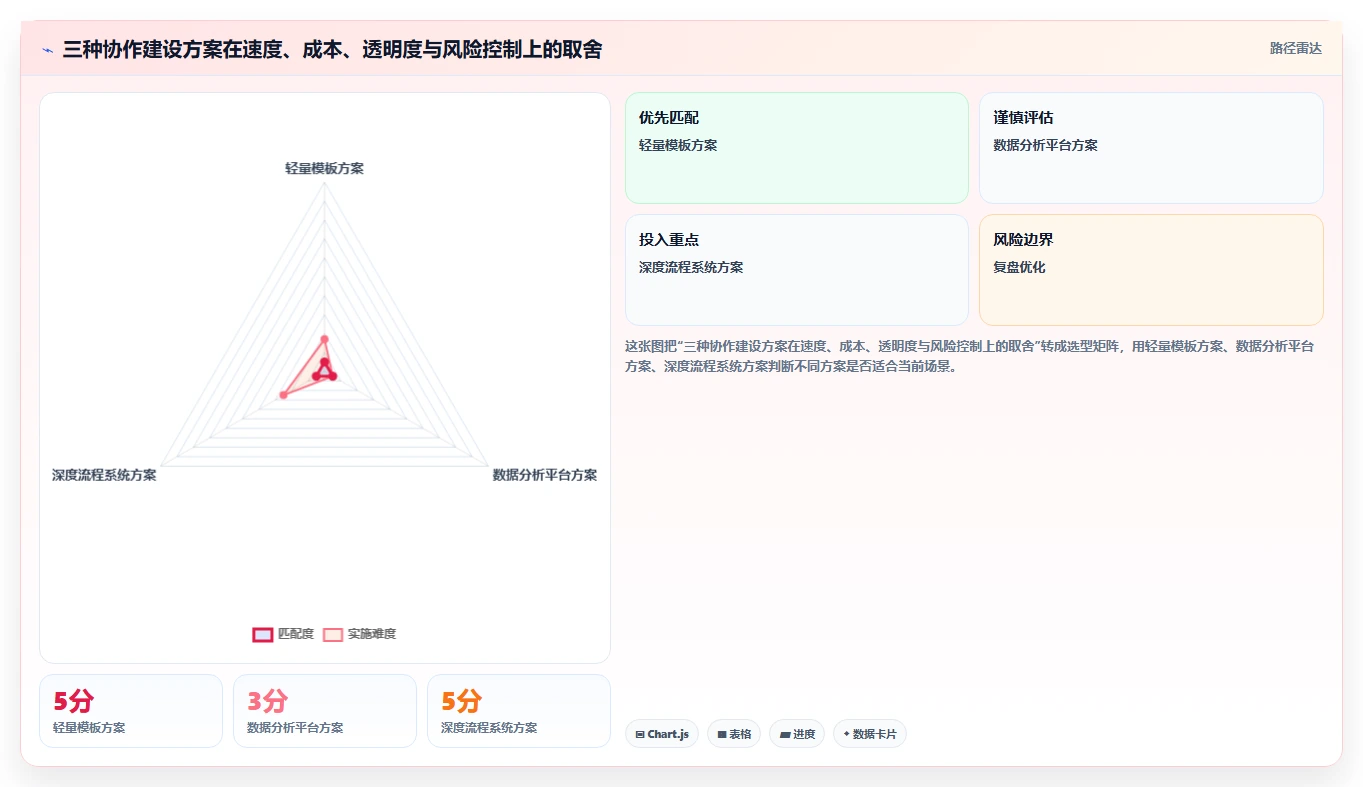Toggle the 匹配度 legend item
The image size is (1363, 787).
pyautogui.click(x=283, y=634)
